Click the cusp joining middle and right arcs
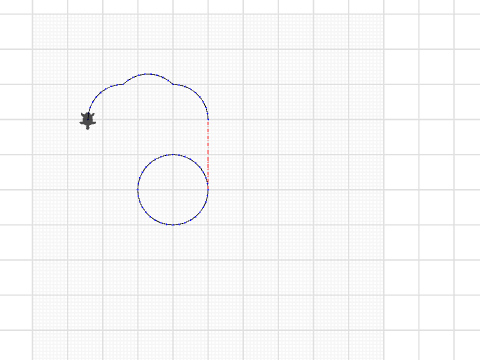480x360 pixels. point(173,84)
